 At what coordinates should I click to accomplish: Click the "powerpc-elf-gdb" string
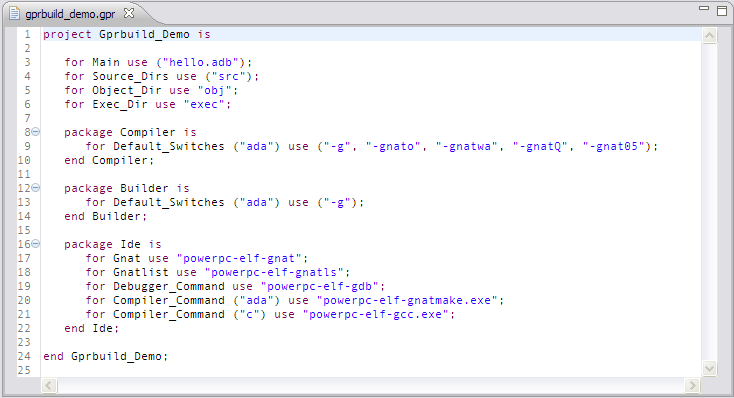[319, 287]
